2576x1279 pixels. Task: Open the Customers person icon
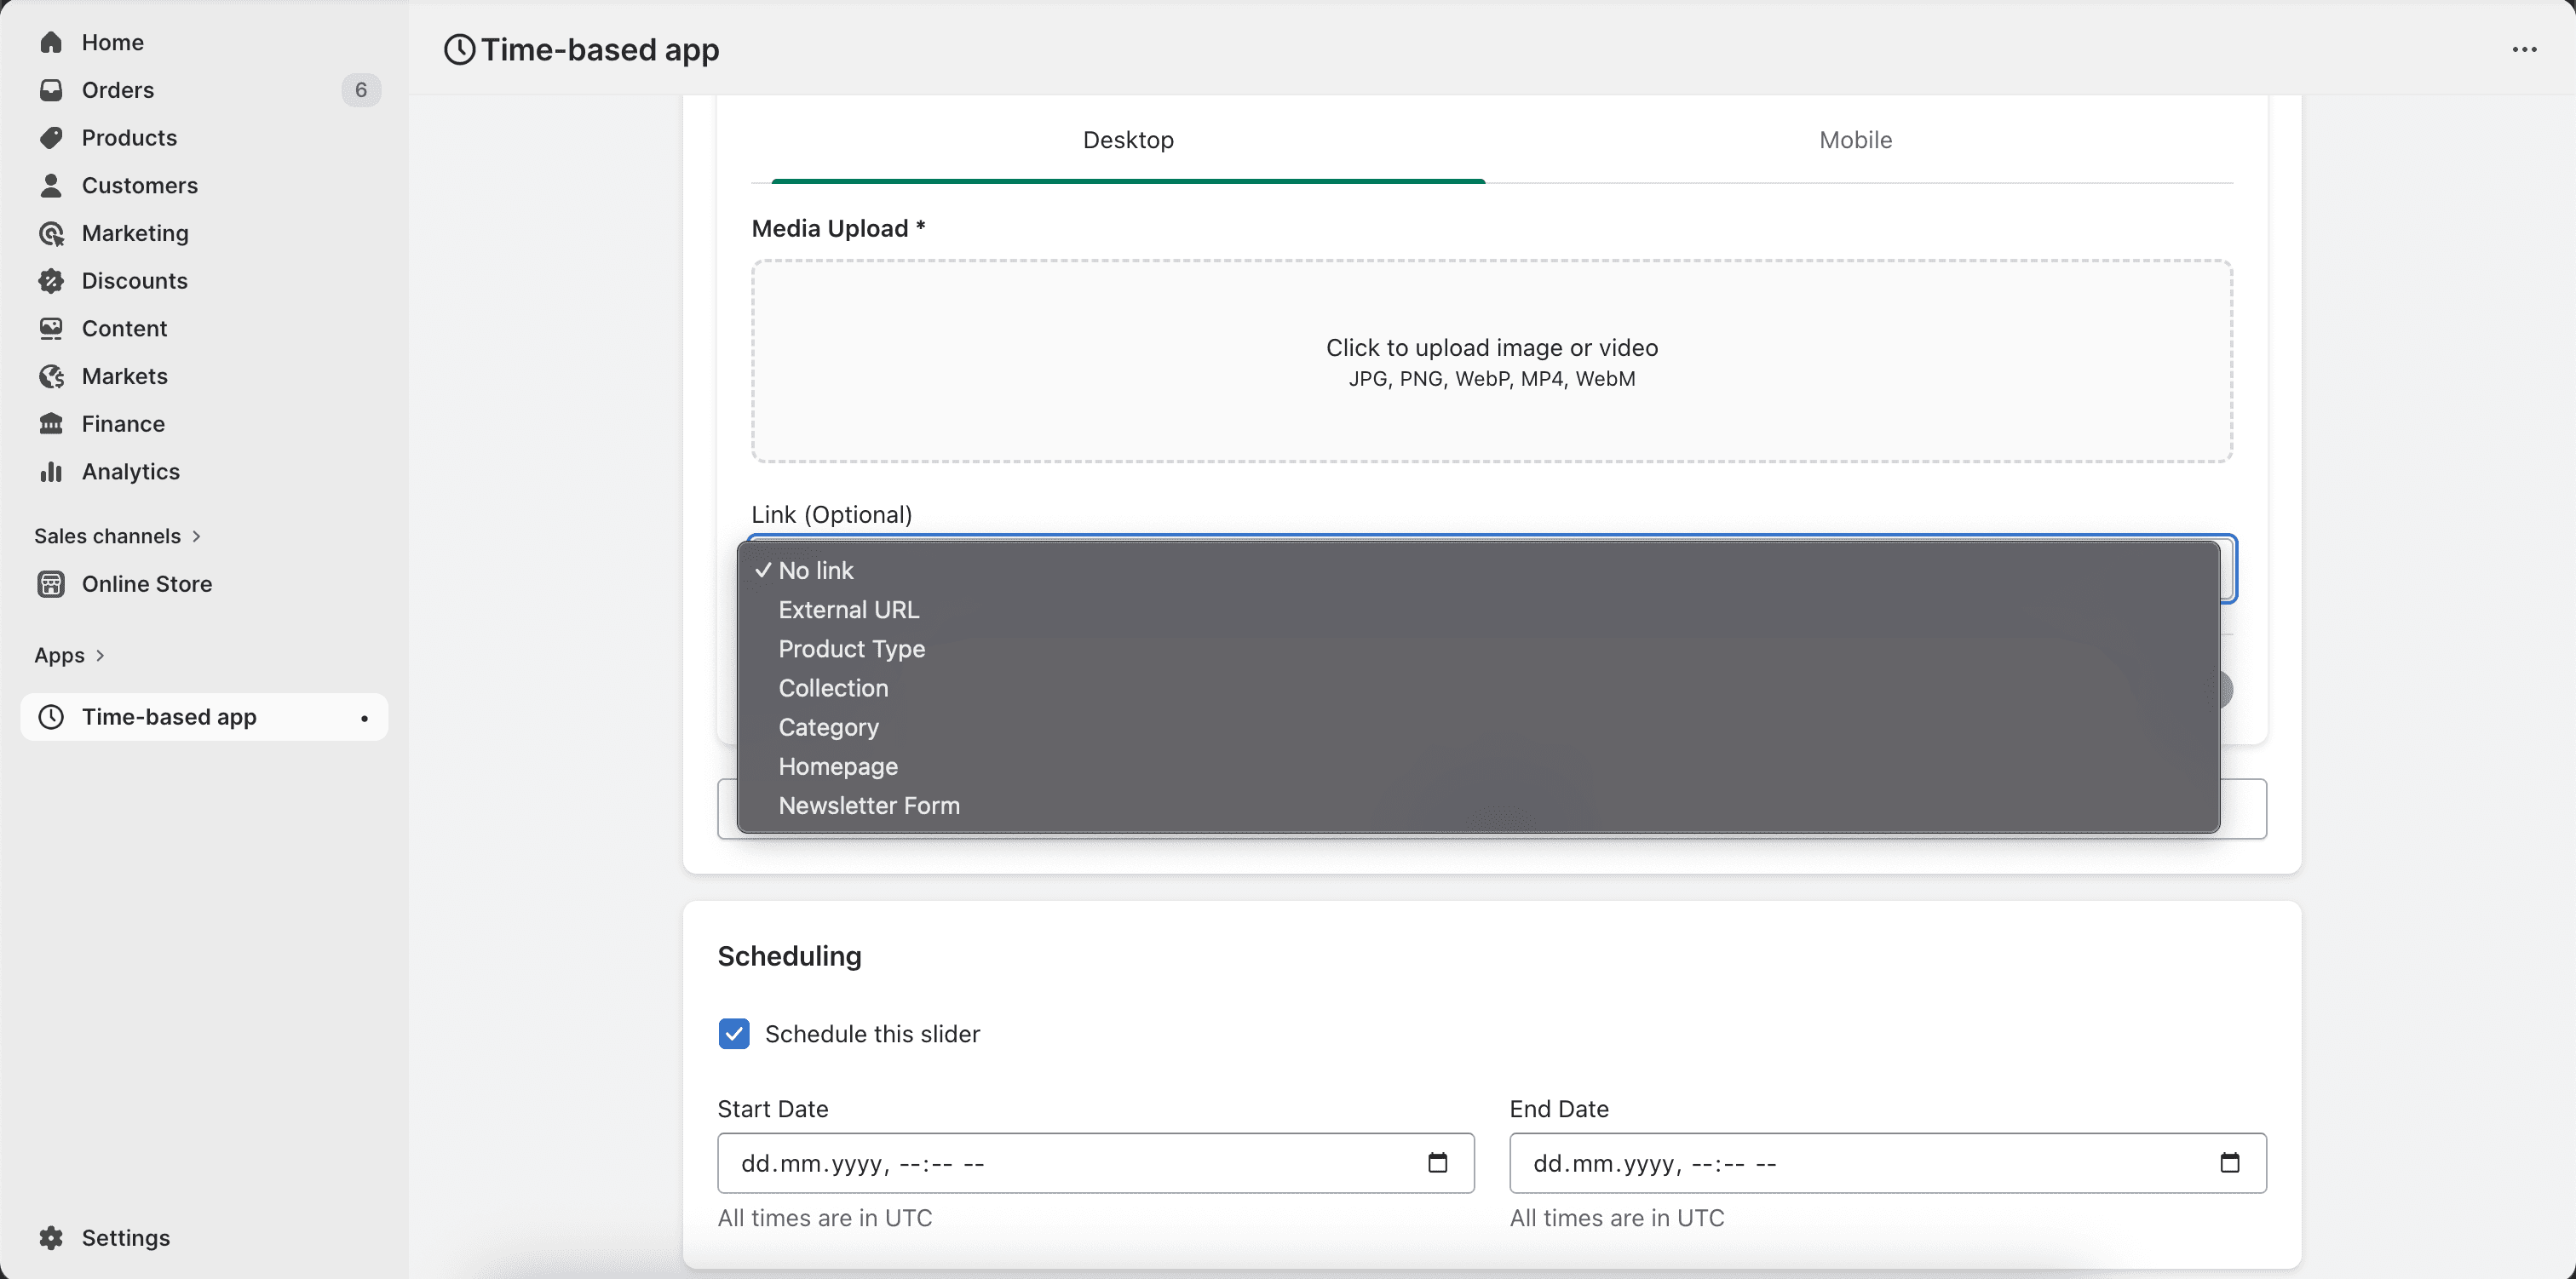52,185
